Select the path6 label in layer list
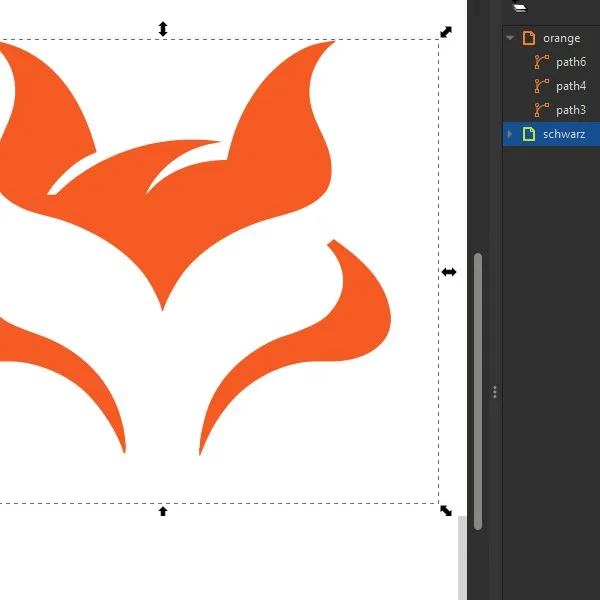Screen dimensions: 600x600 click(x=571, y=62)
